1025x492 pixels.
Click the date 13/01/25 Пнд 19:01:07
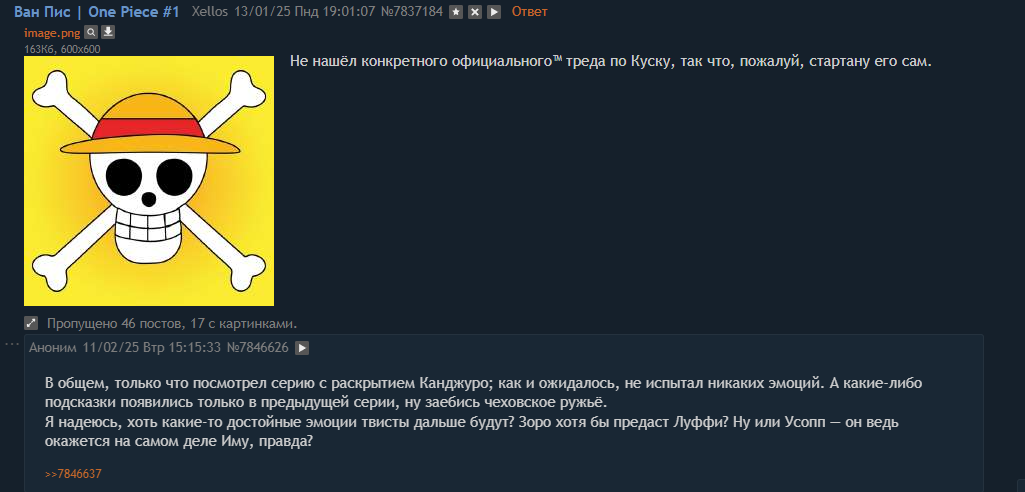[305, 12]
